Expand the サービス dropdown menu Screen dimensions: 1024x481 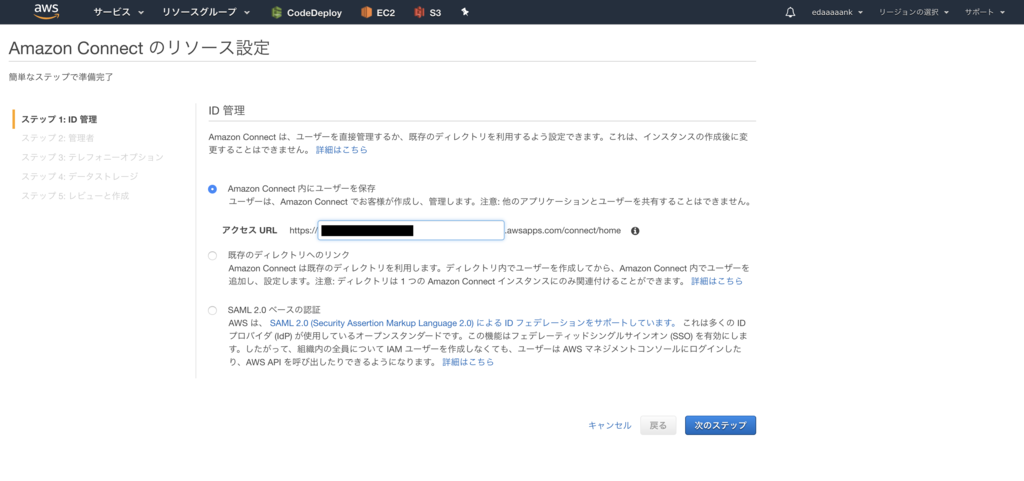tap(118, 12)
